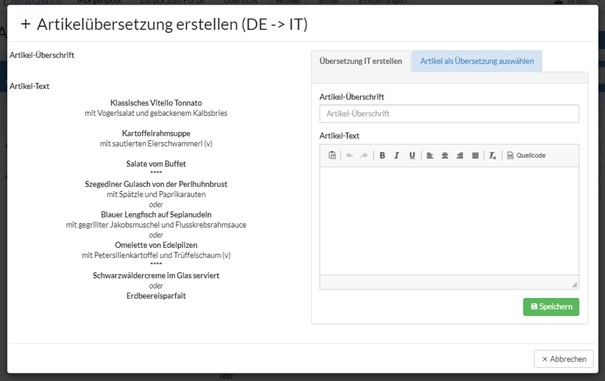Select 'Salate vom Buffet' text
Viewport: 605px width, 381px height.
click(156, 164)
